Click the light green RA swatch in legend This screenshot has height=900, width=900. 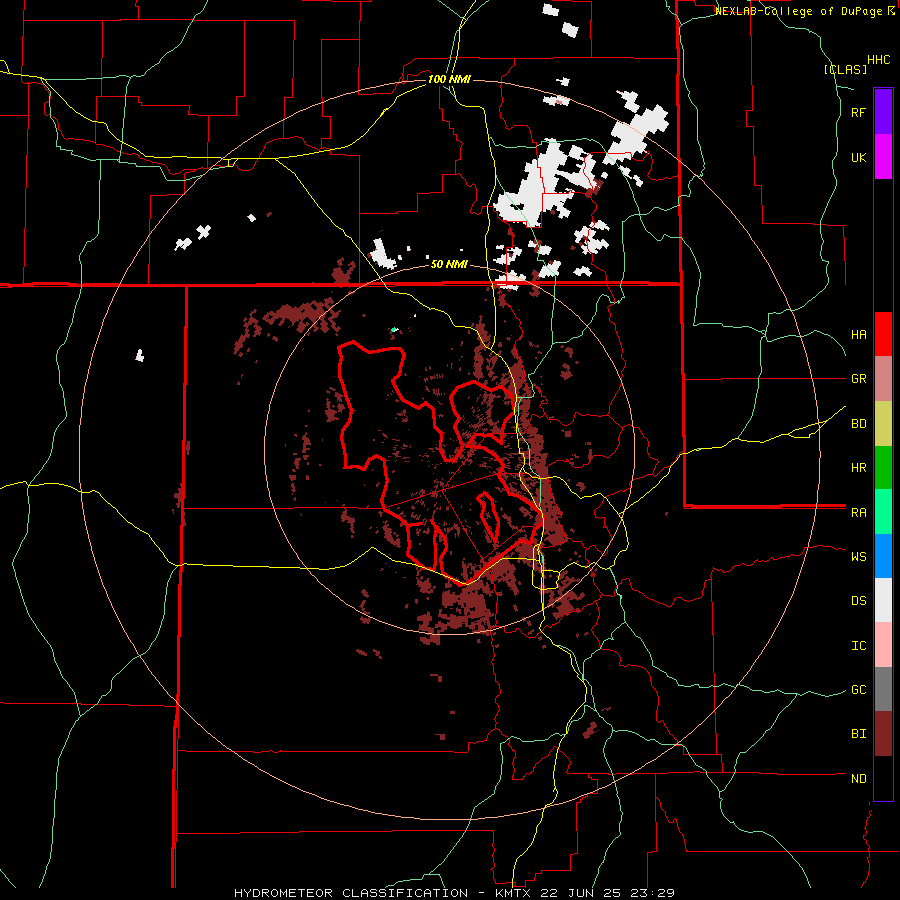tap(883, 512)
